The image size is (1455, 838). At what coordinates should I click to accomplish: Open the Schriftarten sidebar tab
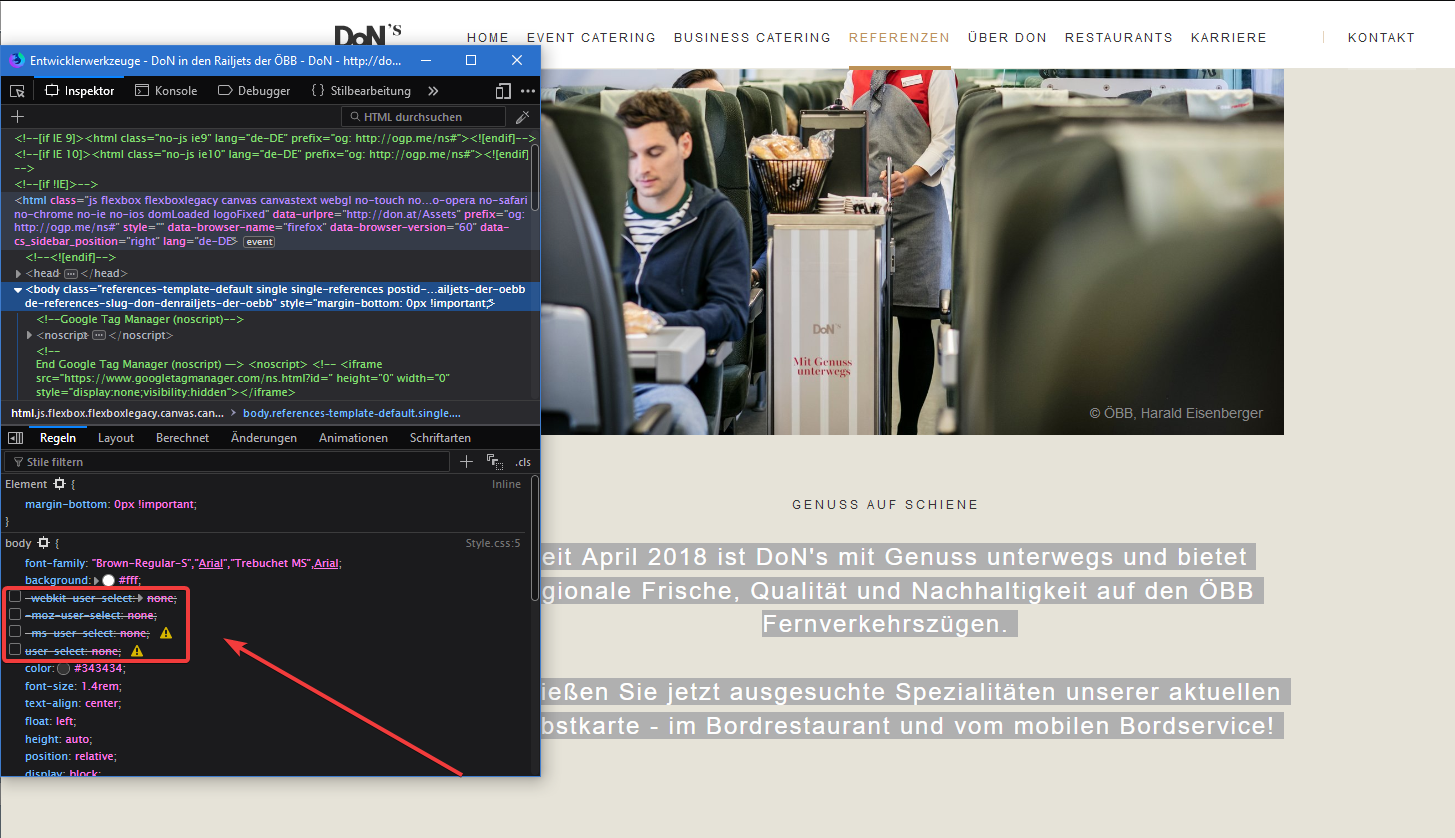pos(440,438)
